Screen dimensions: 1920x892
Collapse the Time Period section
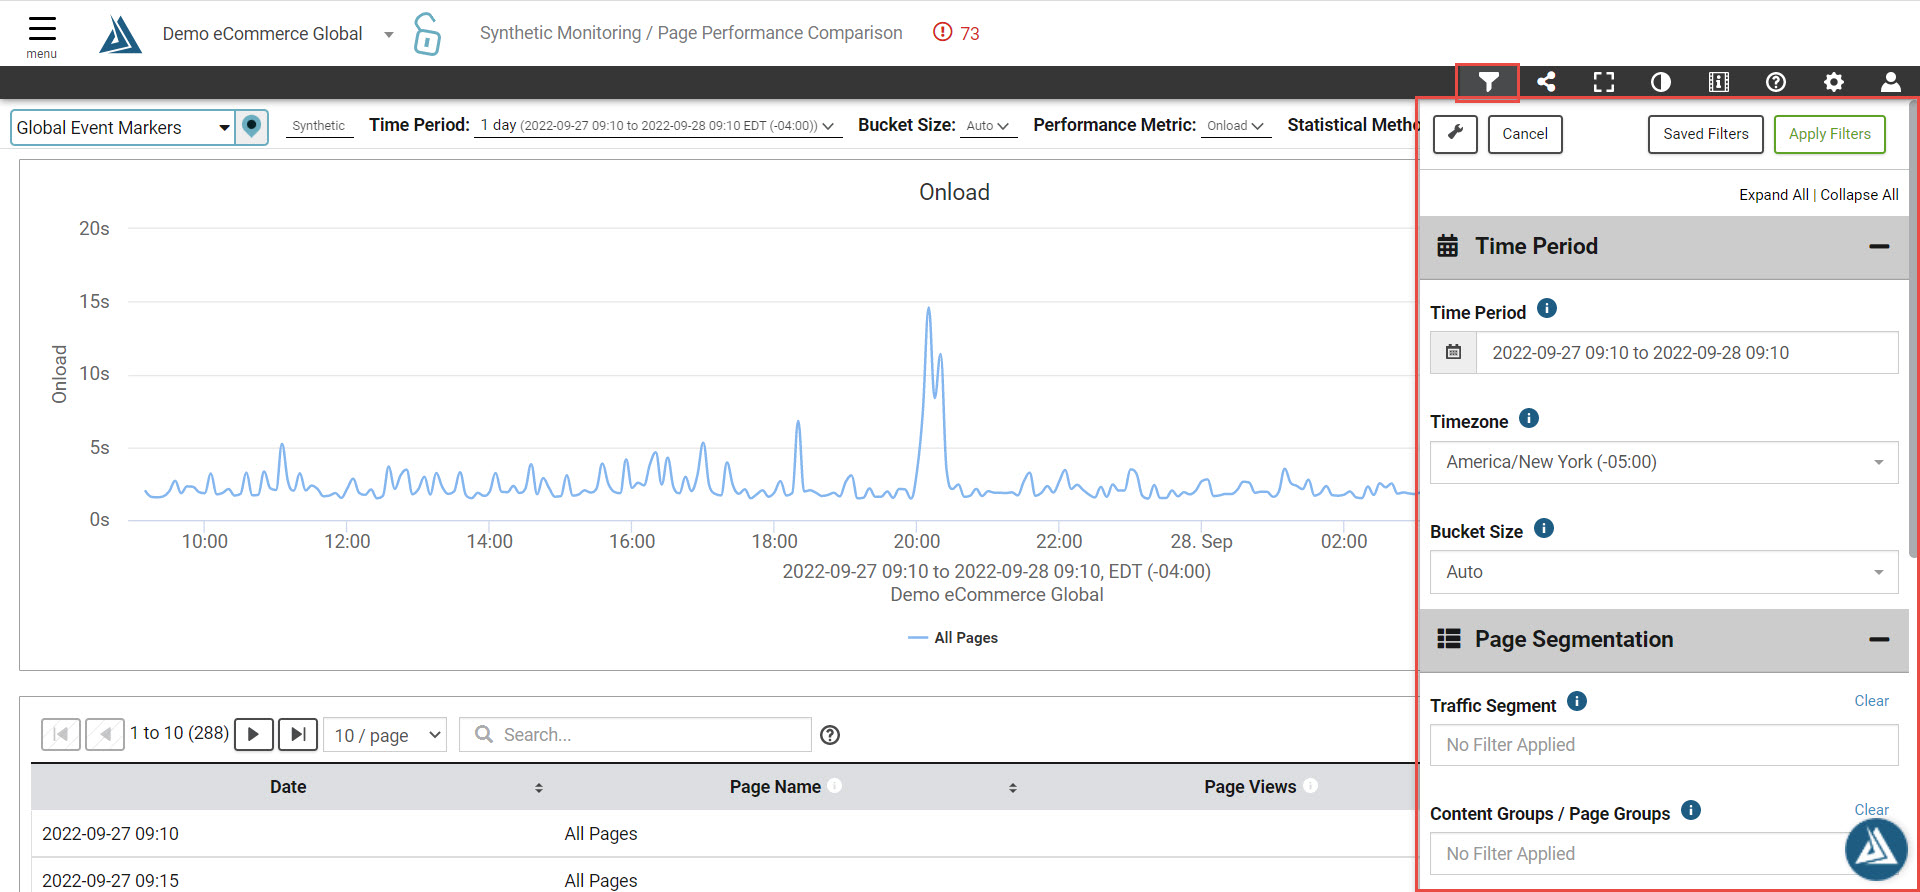click(x=1879, y=247)
